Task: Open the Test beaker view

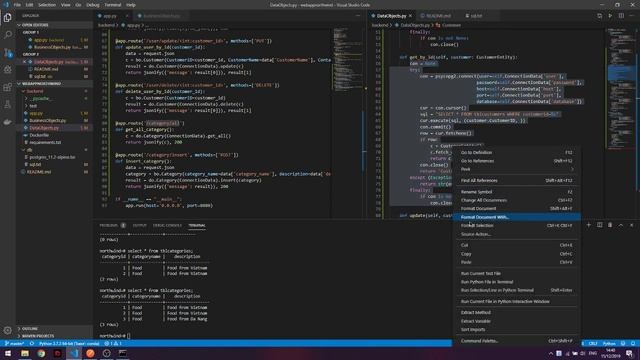Action: point(7,105)
